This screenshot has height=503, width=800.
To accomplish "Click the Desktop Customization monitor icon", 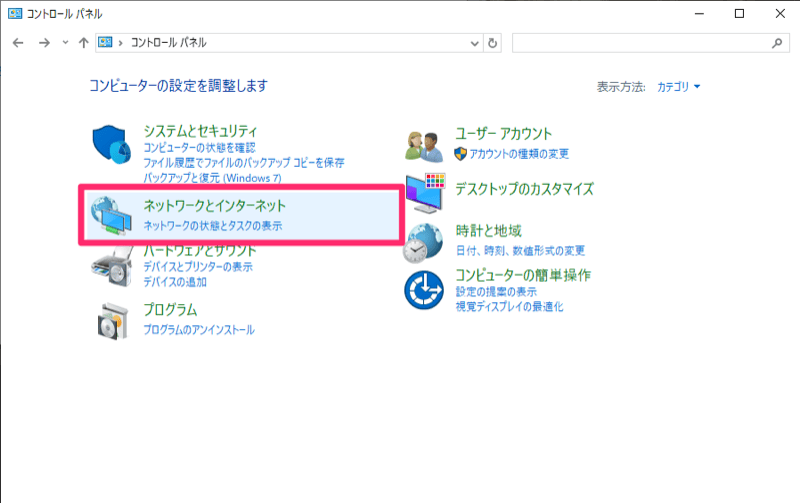I will (x=424, y=190).
